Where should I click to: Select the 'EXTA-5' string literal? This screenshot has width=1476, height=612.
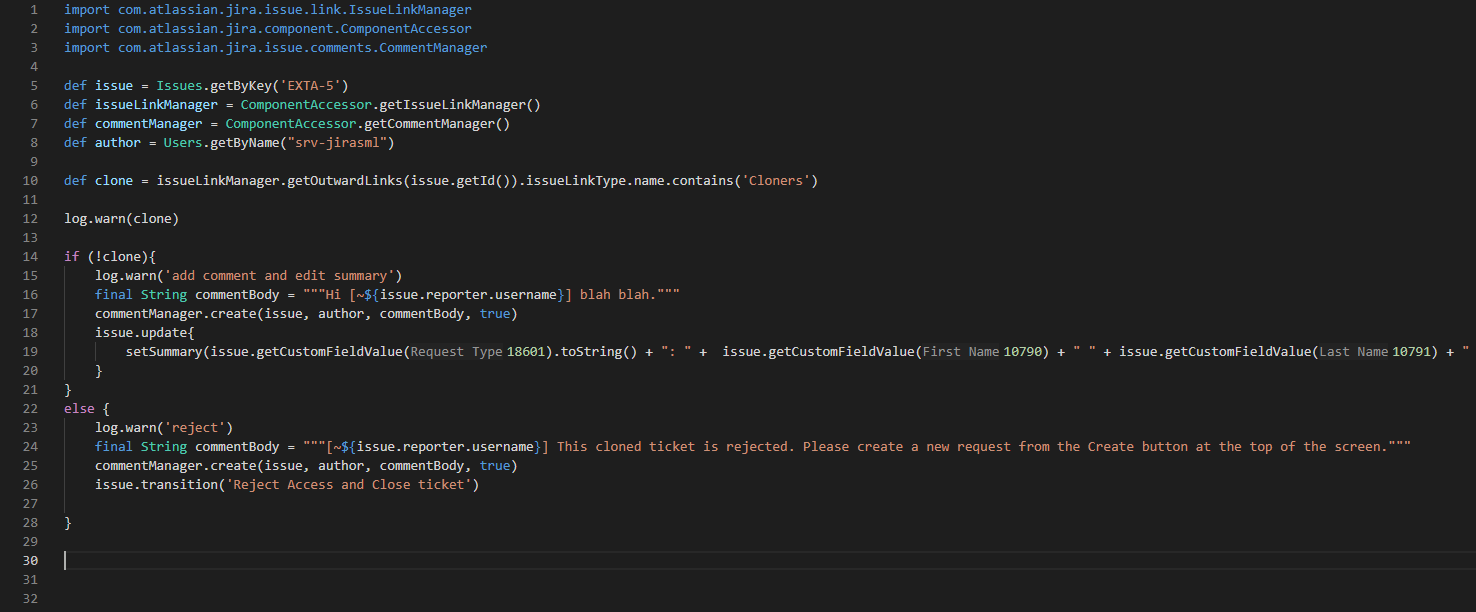click(310, 85)
